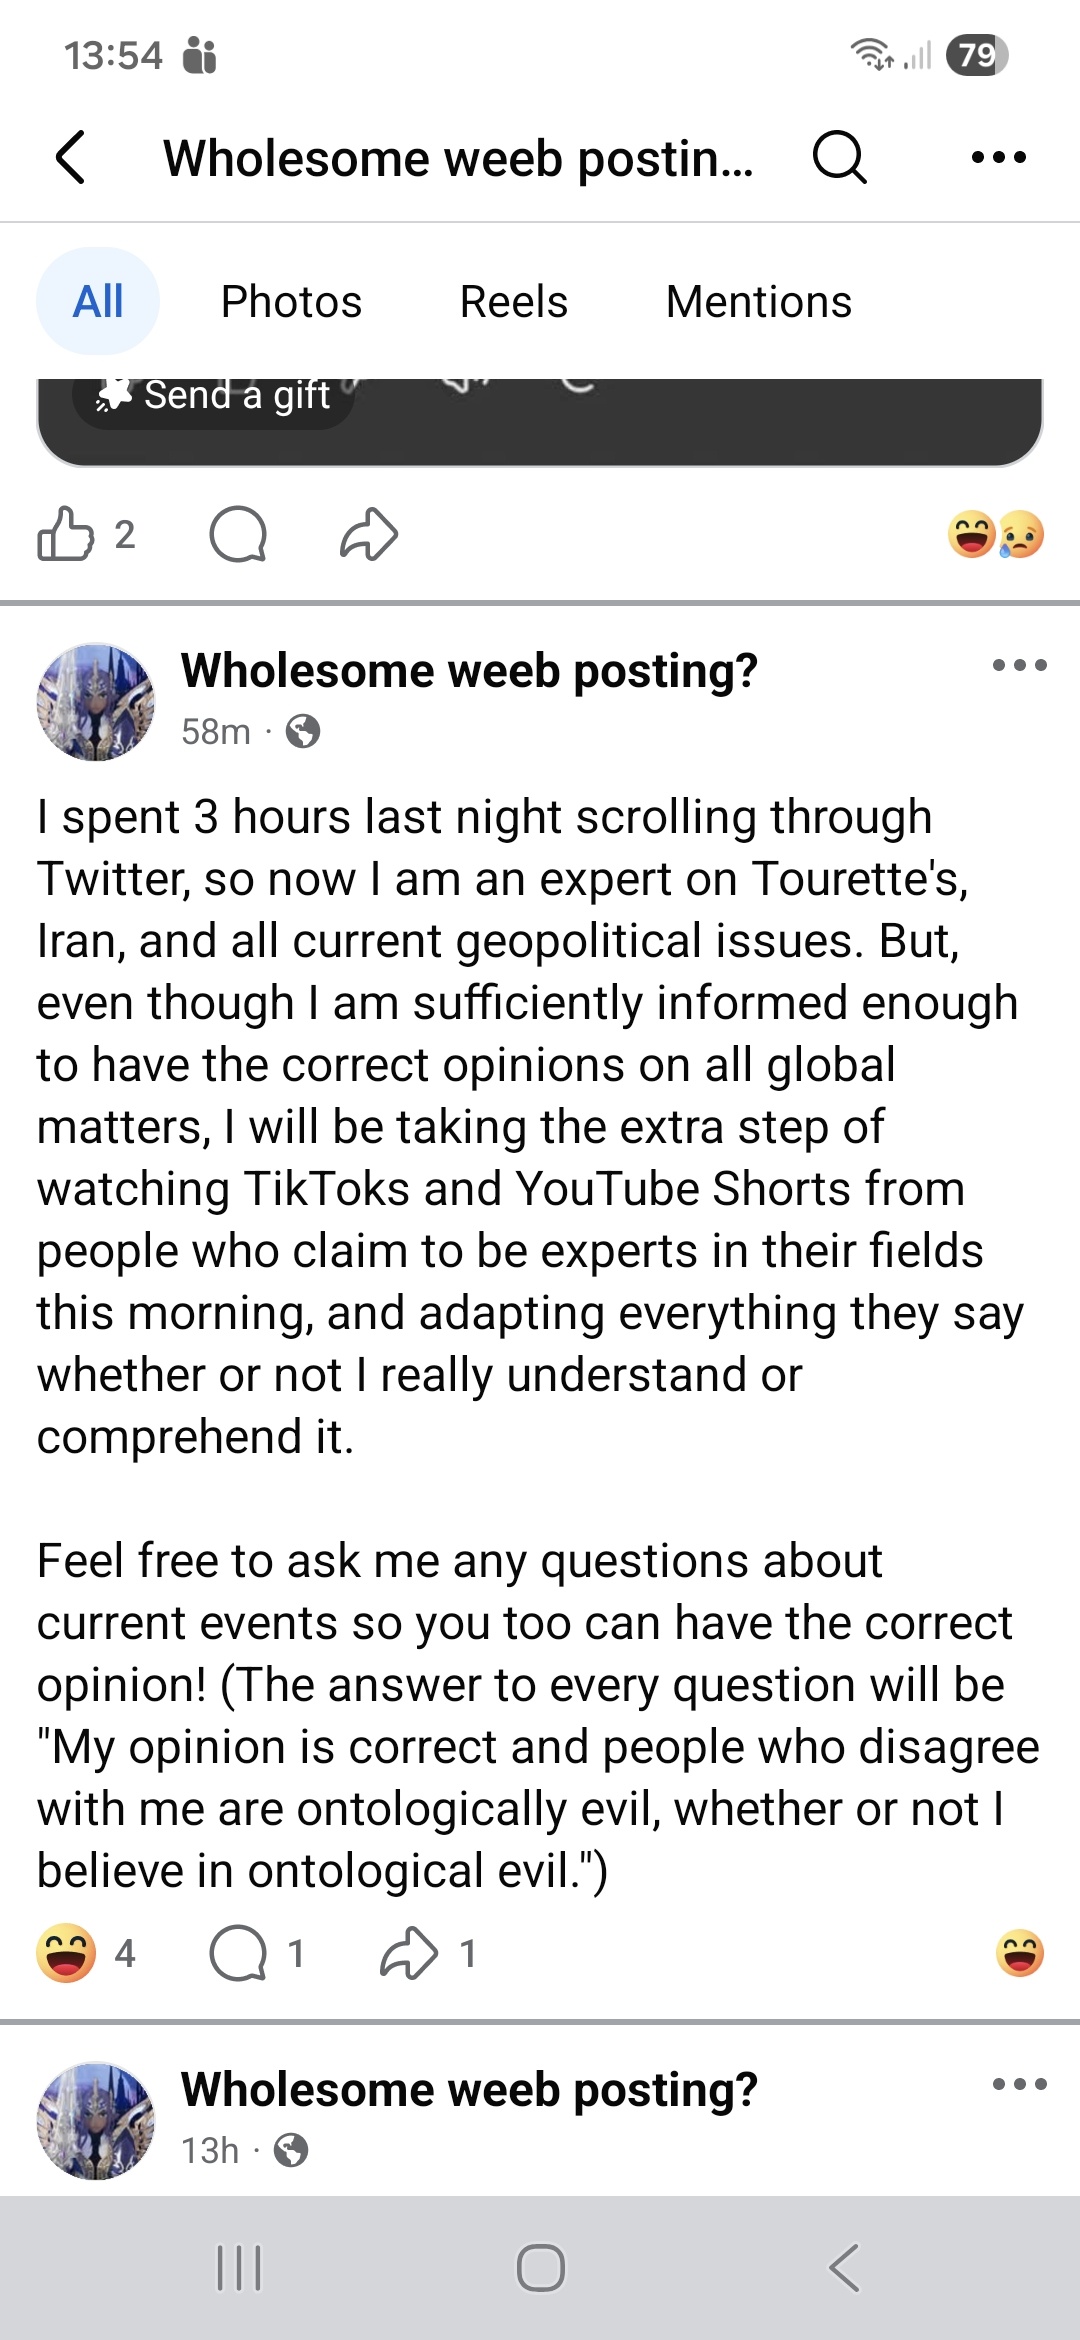Open the page options three-dot menu

tap(998, 158)
